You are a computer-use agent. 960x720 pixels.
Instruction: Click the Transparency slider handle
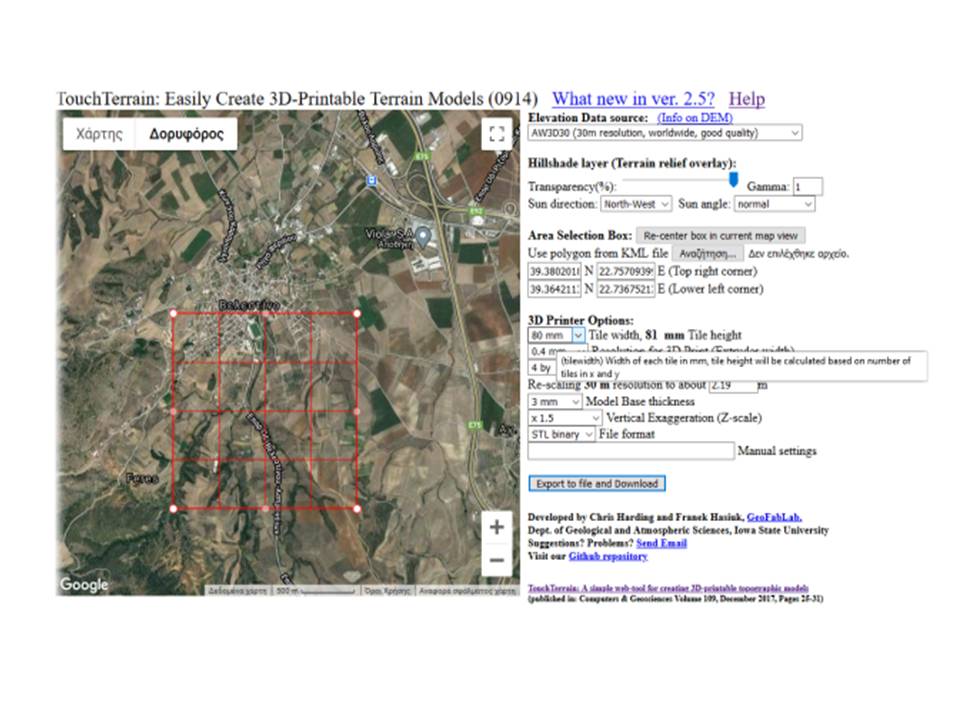point(733,179)
